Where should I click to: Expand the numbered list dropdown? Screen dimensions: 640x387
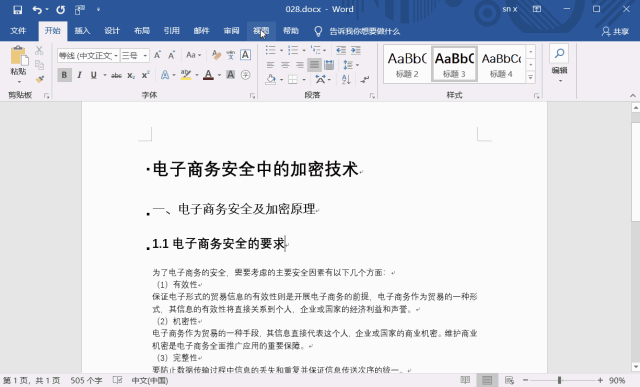(x=304, y=50)
